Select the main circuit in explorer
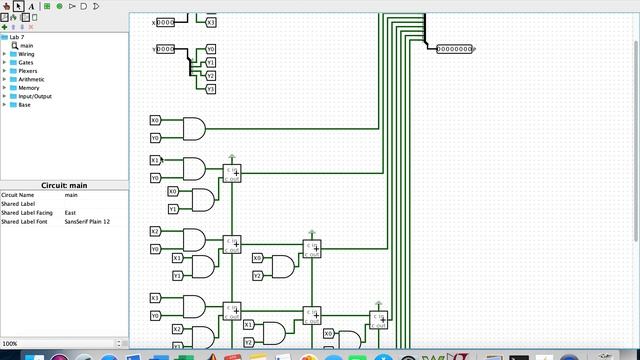 pyautogui.click(x=27, y=46)
